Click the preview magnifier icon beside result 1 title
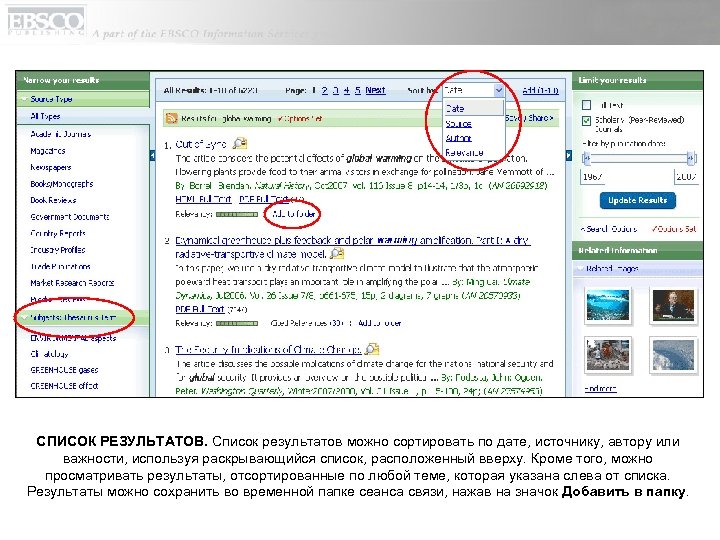The width and height of the screenshot is (720, 540). 240,144
